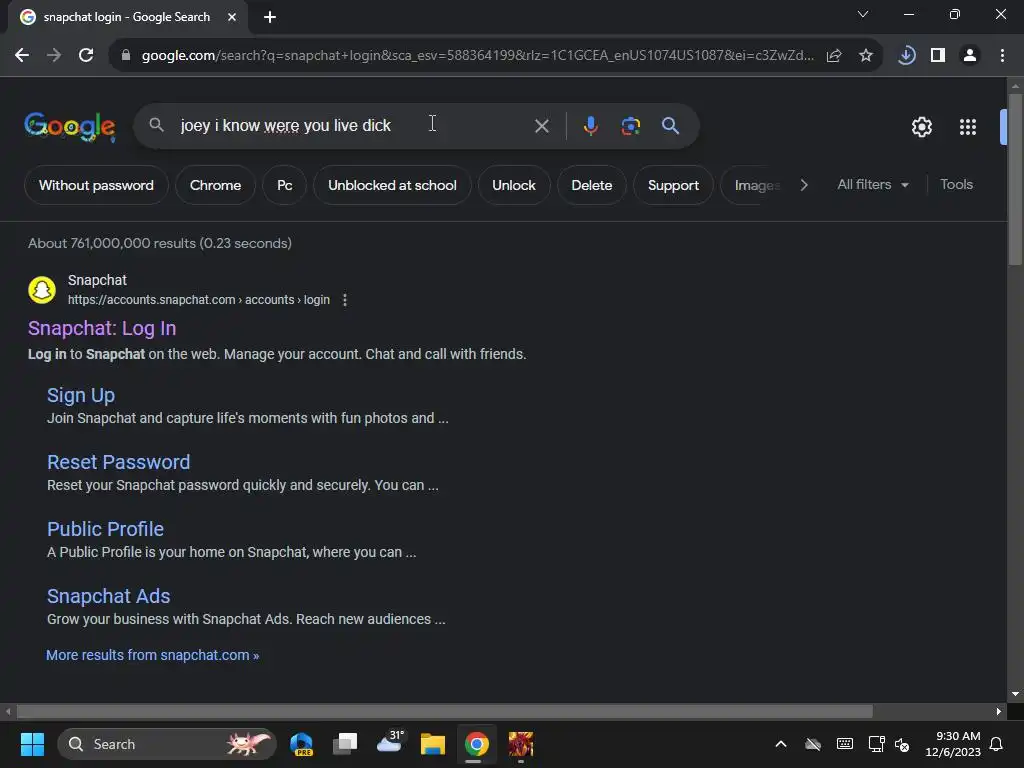
Task: Select the 'Pc' filter chip
Action: coord(285,185)
